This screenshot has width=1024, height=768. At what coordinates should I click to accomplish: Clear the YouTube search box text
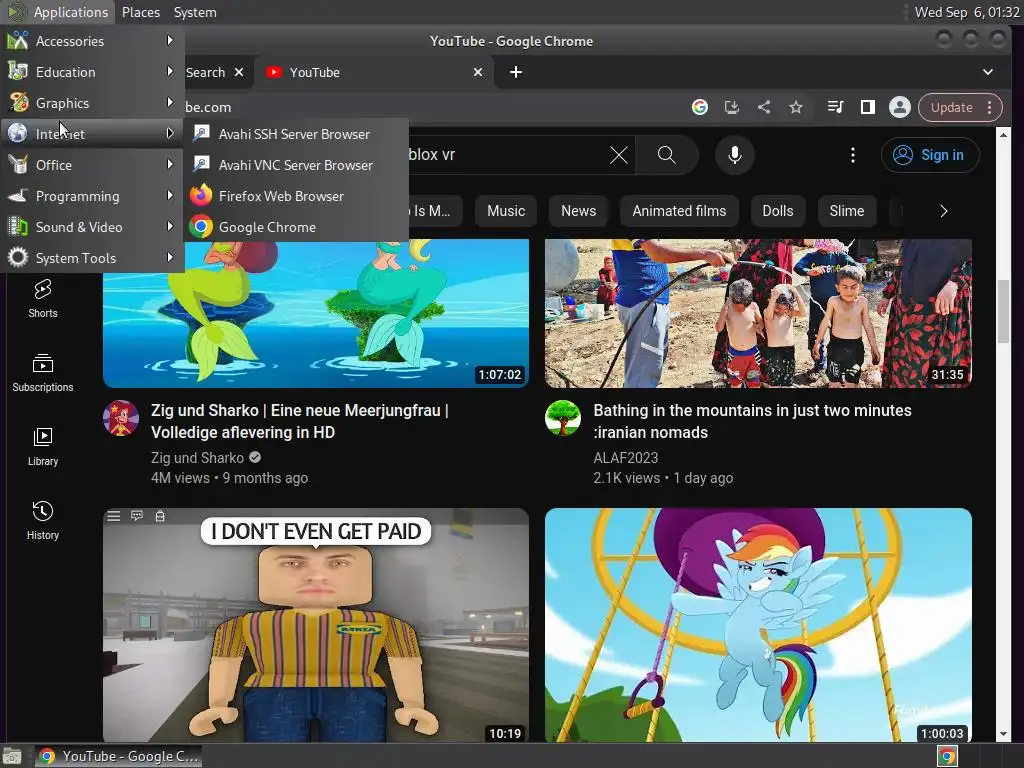(618, 155)
